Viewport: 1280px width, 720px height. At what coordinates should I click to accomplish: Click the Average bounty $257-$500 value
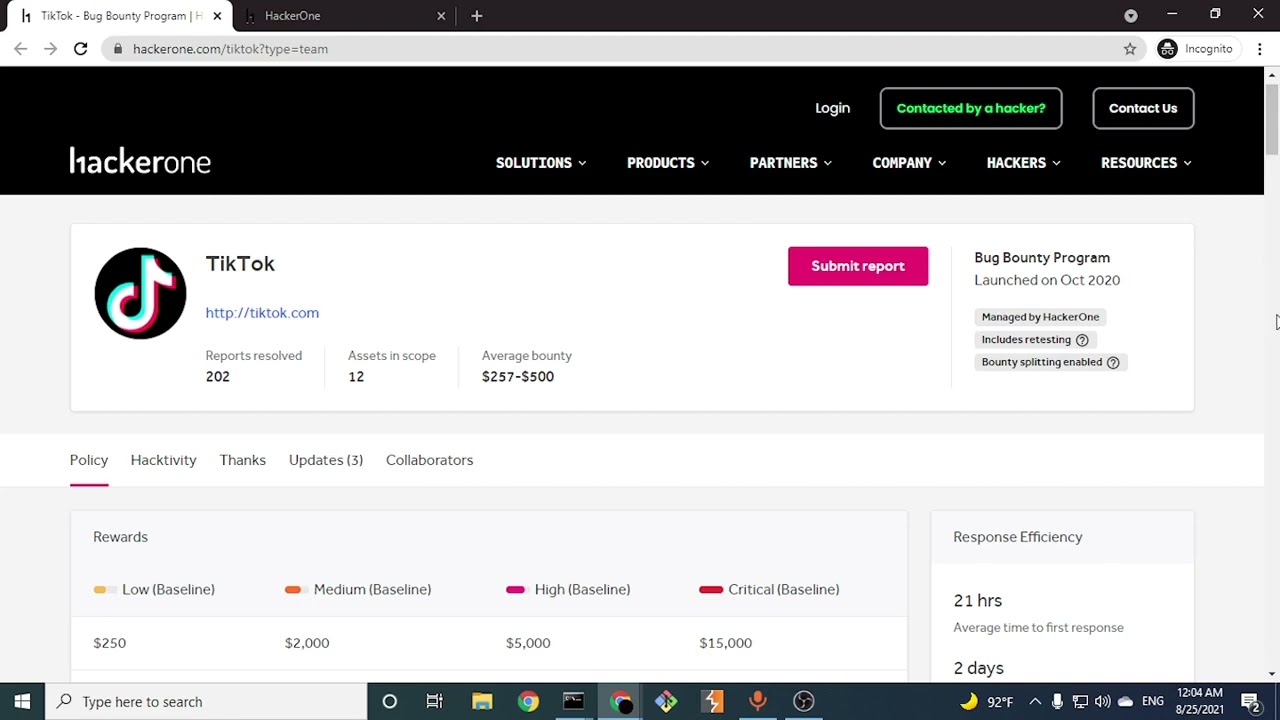coord(518,377)
